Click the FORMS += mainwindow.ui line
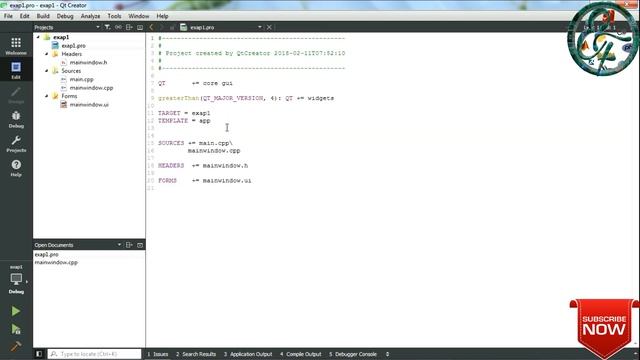The image size is (640, 360). click(204, 180)
